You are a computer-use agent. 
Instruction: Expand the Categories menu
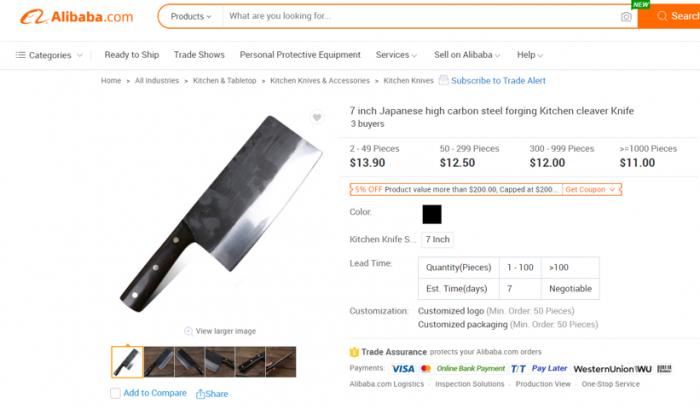coord(44,55)
